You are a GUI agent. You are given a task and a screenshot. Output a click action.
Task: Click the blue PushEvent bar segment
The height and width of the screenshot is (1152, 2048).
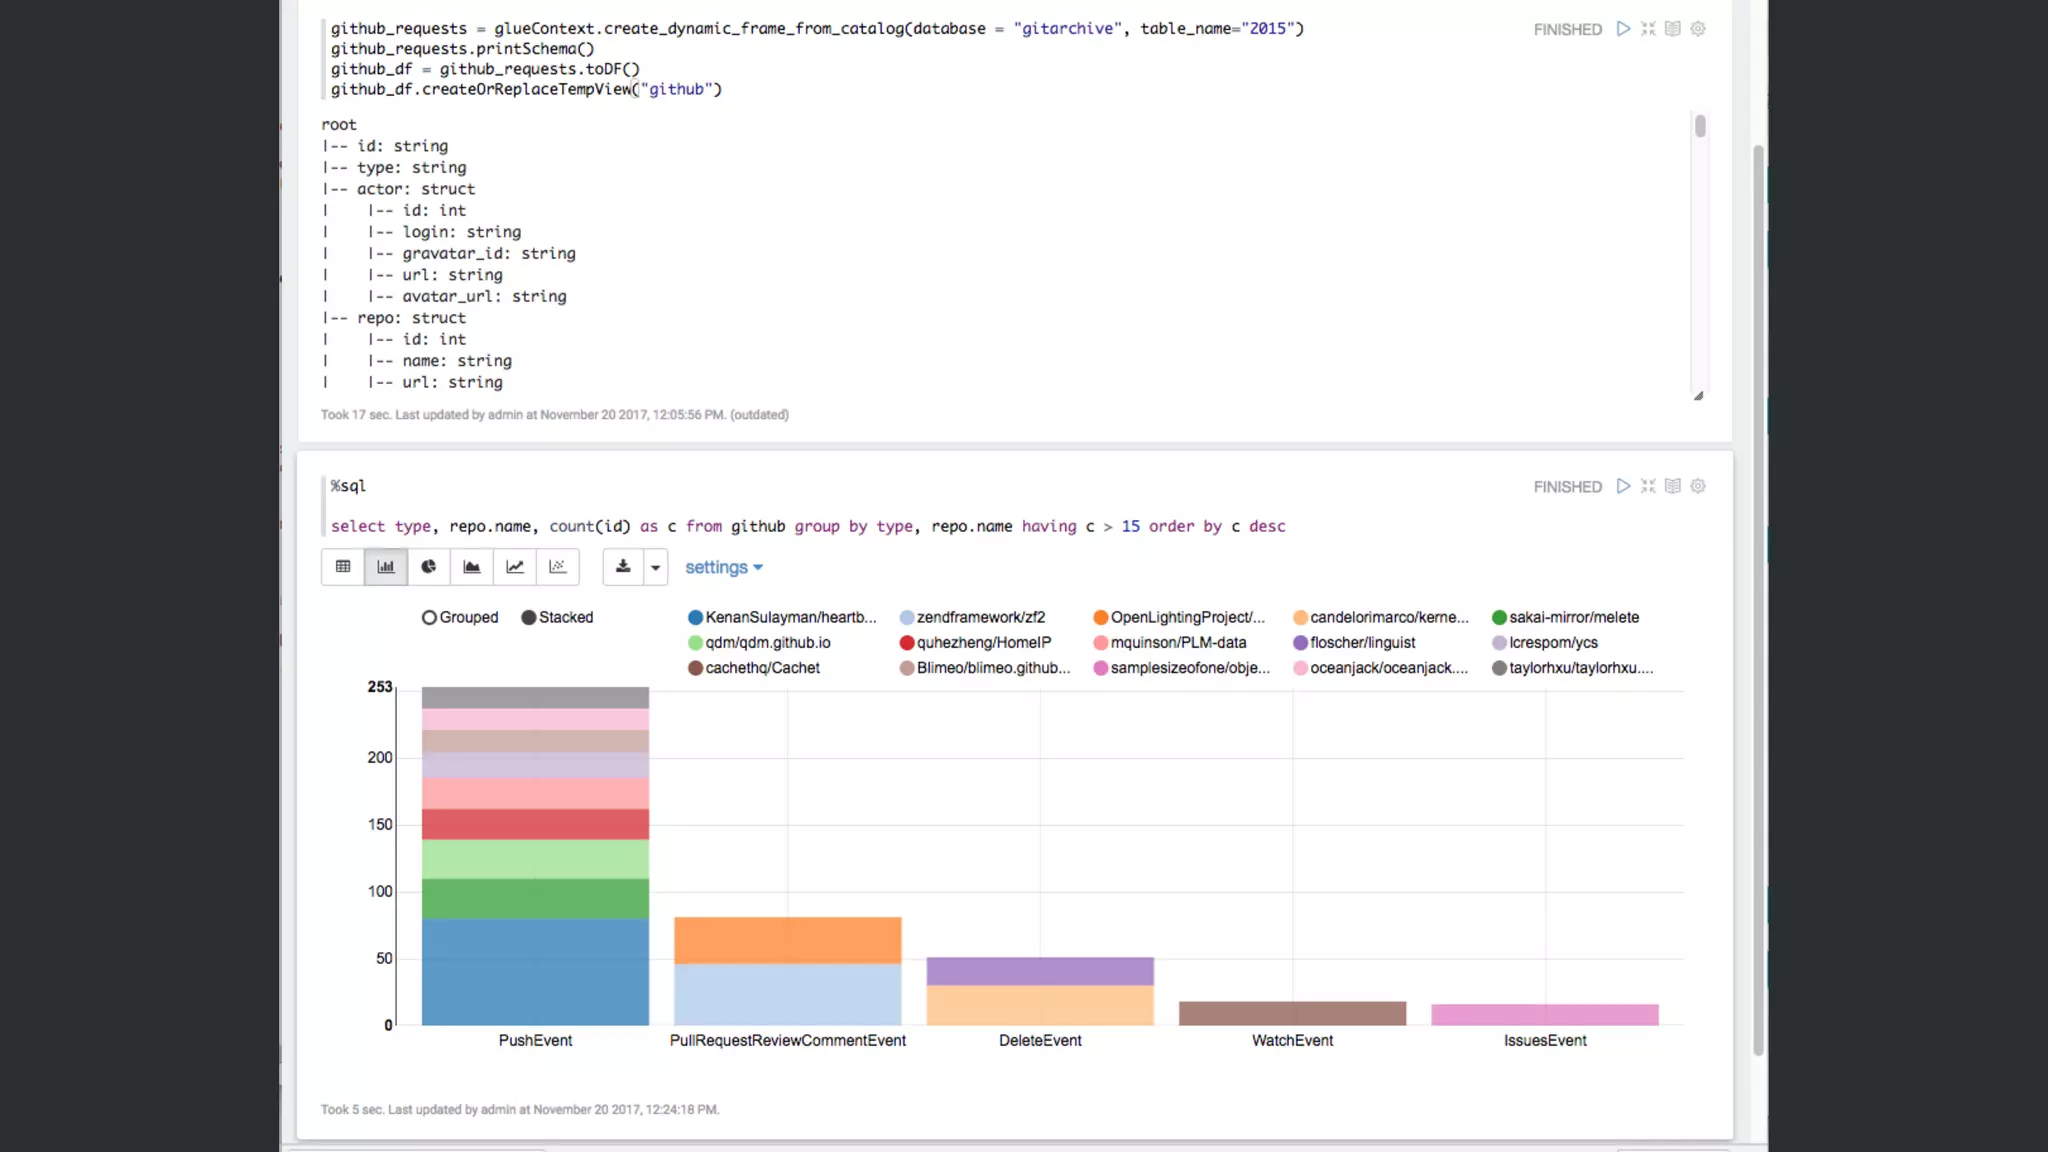coord(535,972)
